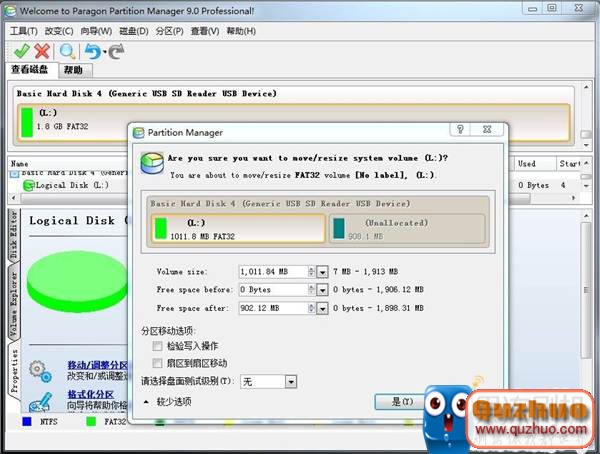
Task: Open surface test level dropdown
Action: [x=291, y=382]
